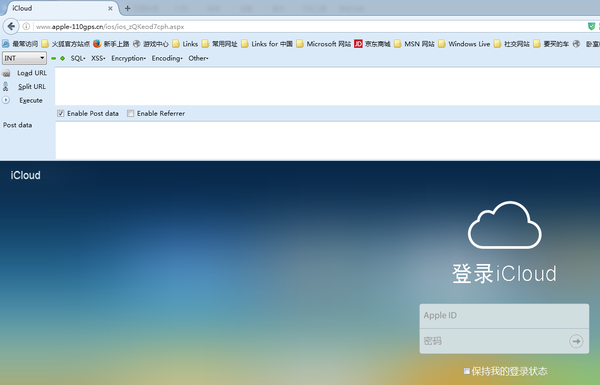Click Load URL in HackBar
The width and height of the screenshot is (600, 385).
[32, 73]
